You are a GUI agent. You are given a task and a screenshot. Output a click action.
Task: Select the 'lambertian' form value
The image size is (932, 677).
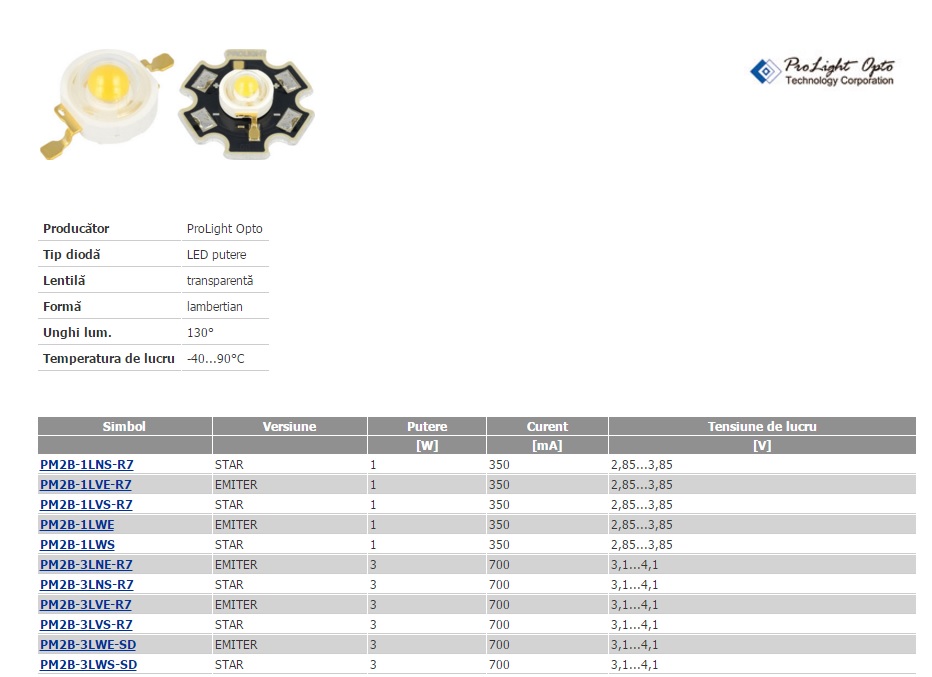point(215,307)
